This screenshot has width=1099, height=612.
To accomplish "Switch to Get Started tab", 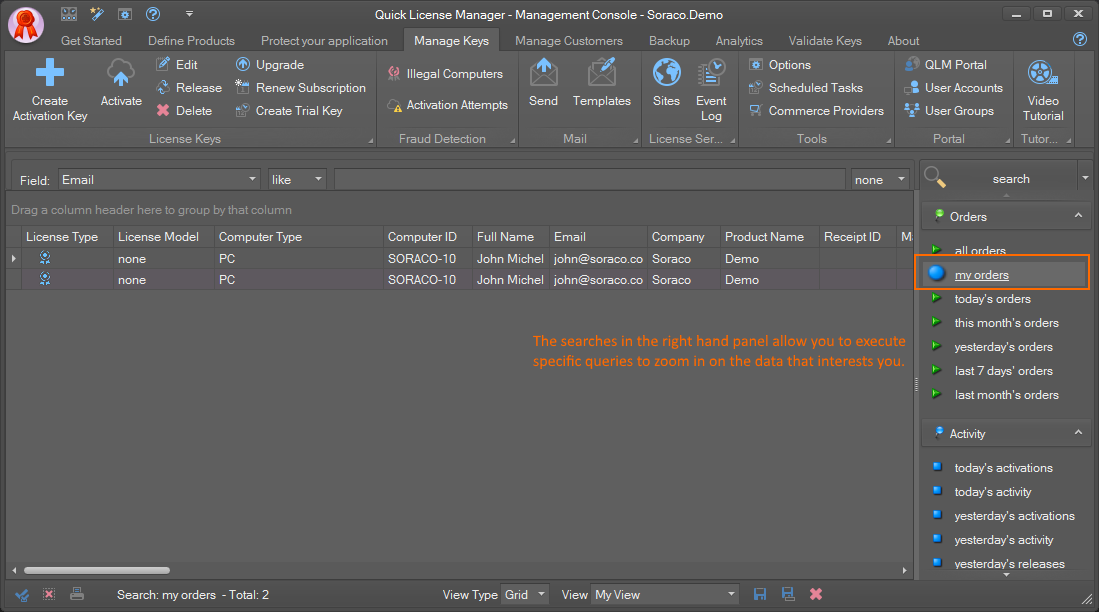I will pyautogui.click(x=91, y=41).
